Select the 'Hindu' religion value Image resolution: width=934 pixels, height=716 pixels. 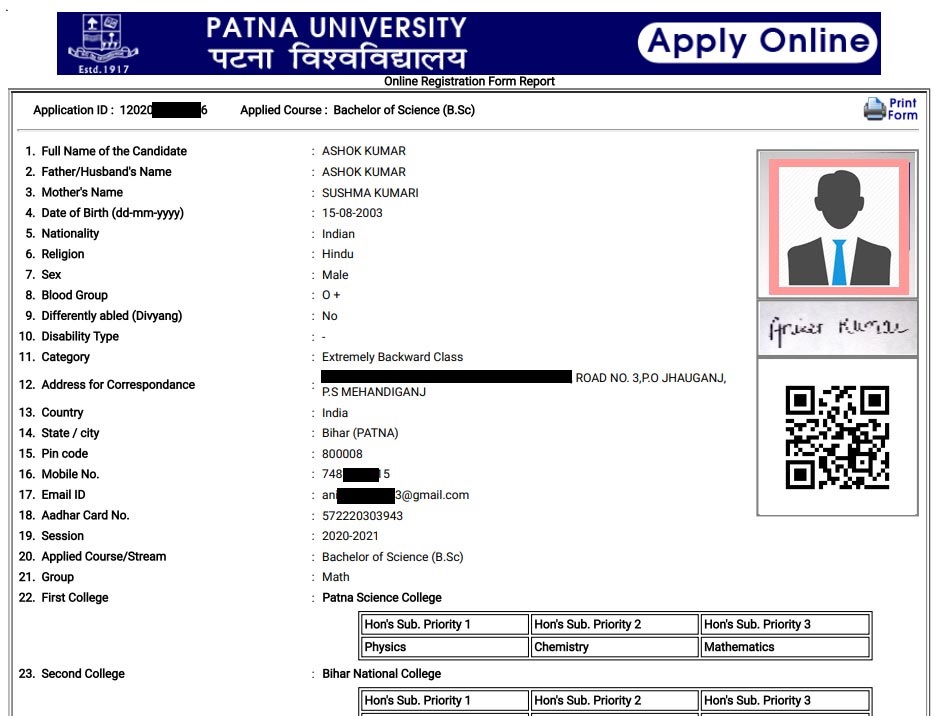pyautogui.click(x=338, y=254)
